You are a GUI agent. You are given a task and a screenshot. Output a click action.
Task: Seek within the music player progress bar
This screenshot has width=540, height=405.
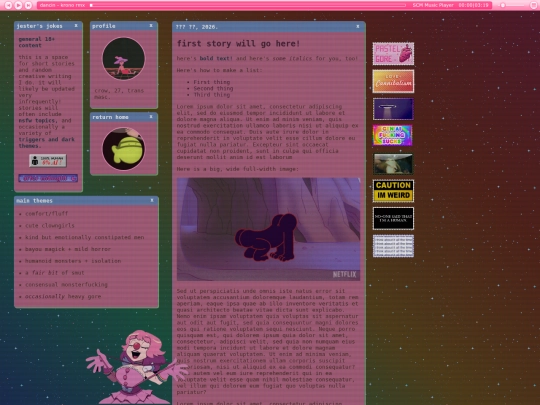click(248, 5)
